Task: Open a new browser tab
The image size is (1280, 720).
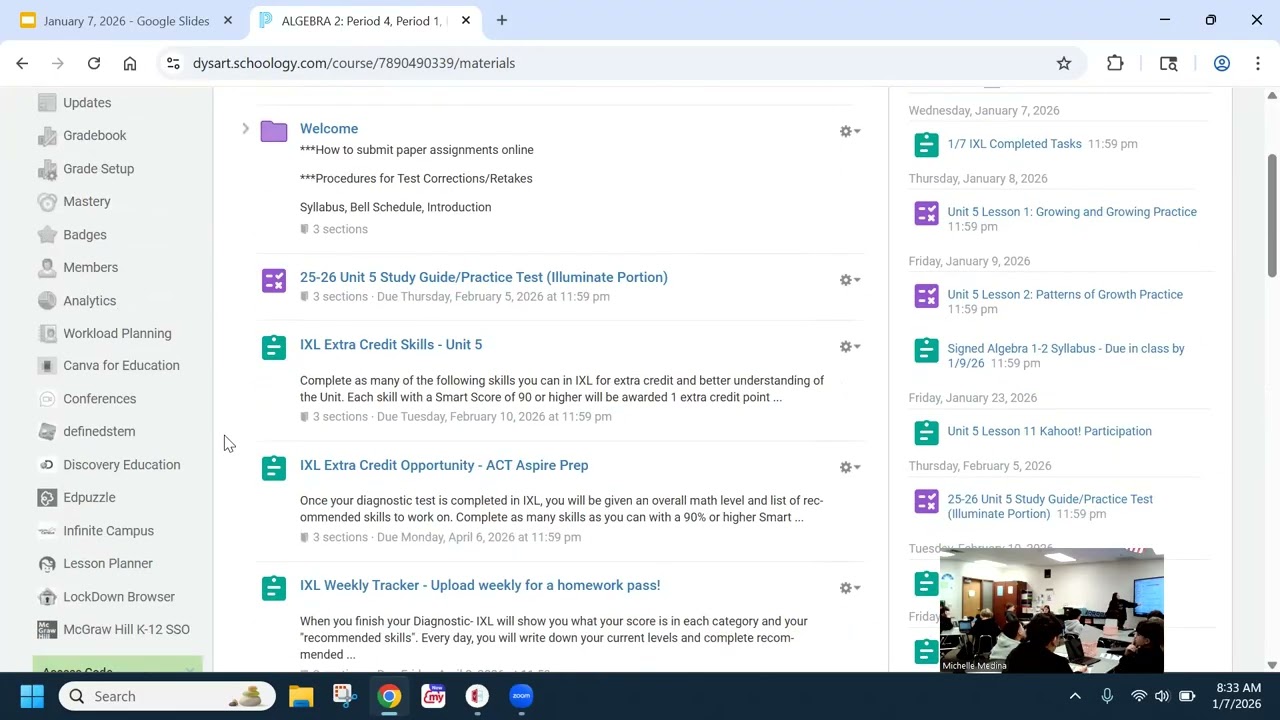Action: pos(502,20)
